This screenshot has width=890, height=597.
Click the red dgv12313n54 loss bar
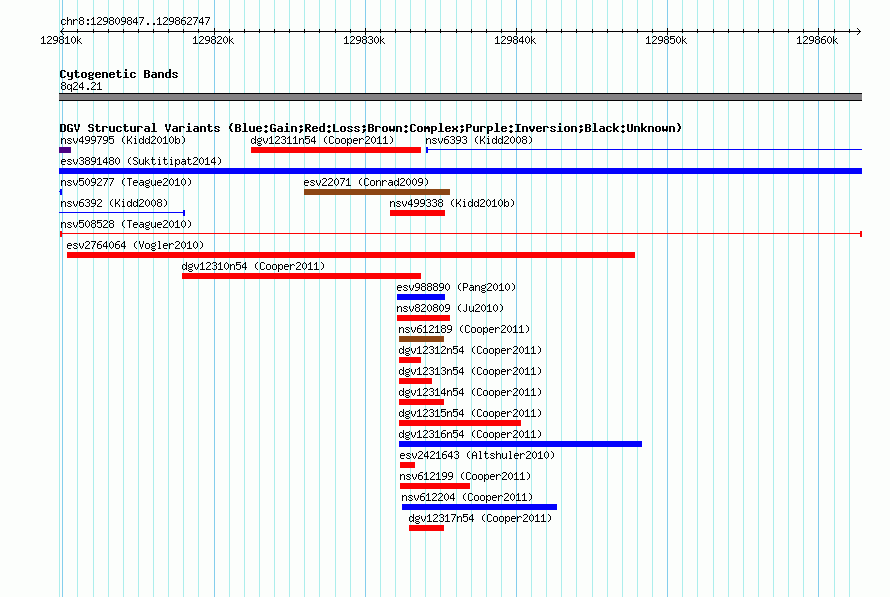[x=415, y=381]
